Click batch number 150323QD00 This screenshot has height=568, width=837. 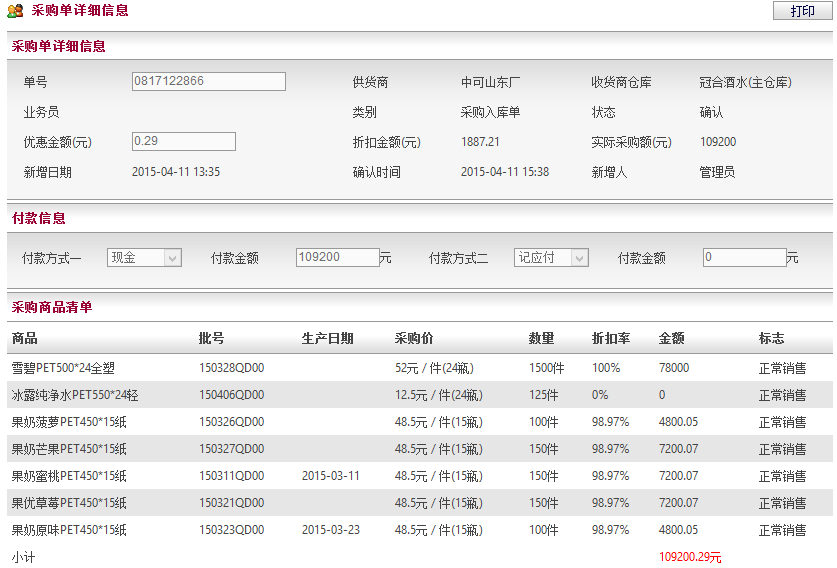tap(232, 530)
